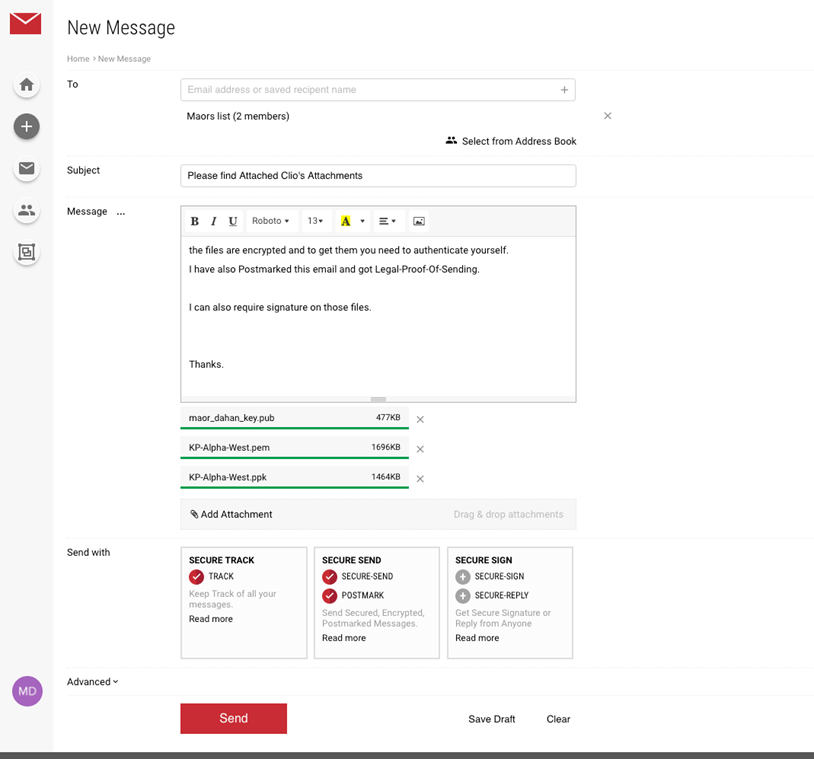Toggle bold formatting in message editor
The height and width of the screenshot is (759, 814).
tap(195, 221)
